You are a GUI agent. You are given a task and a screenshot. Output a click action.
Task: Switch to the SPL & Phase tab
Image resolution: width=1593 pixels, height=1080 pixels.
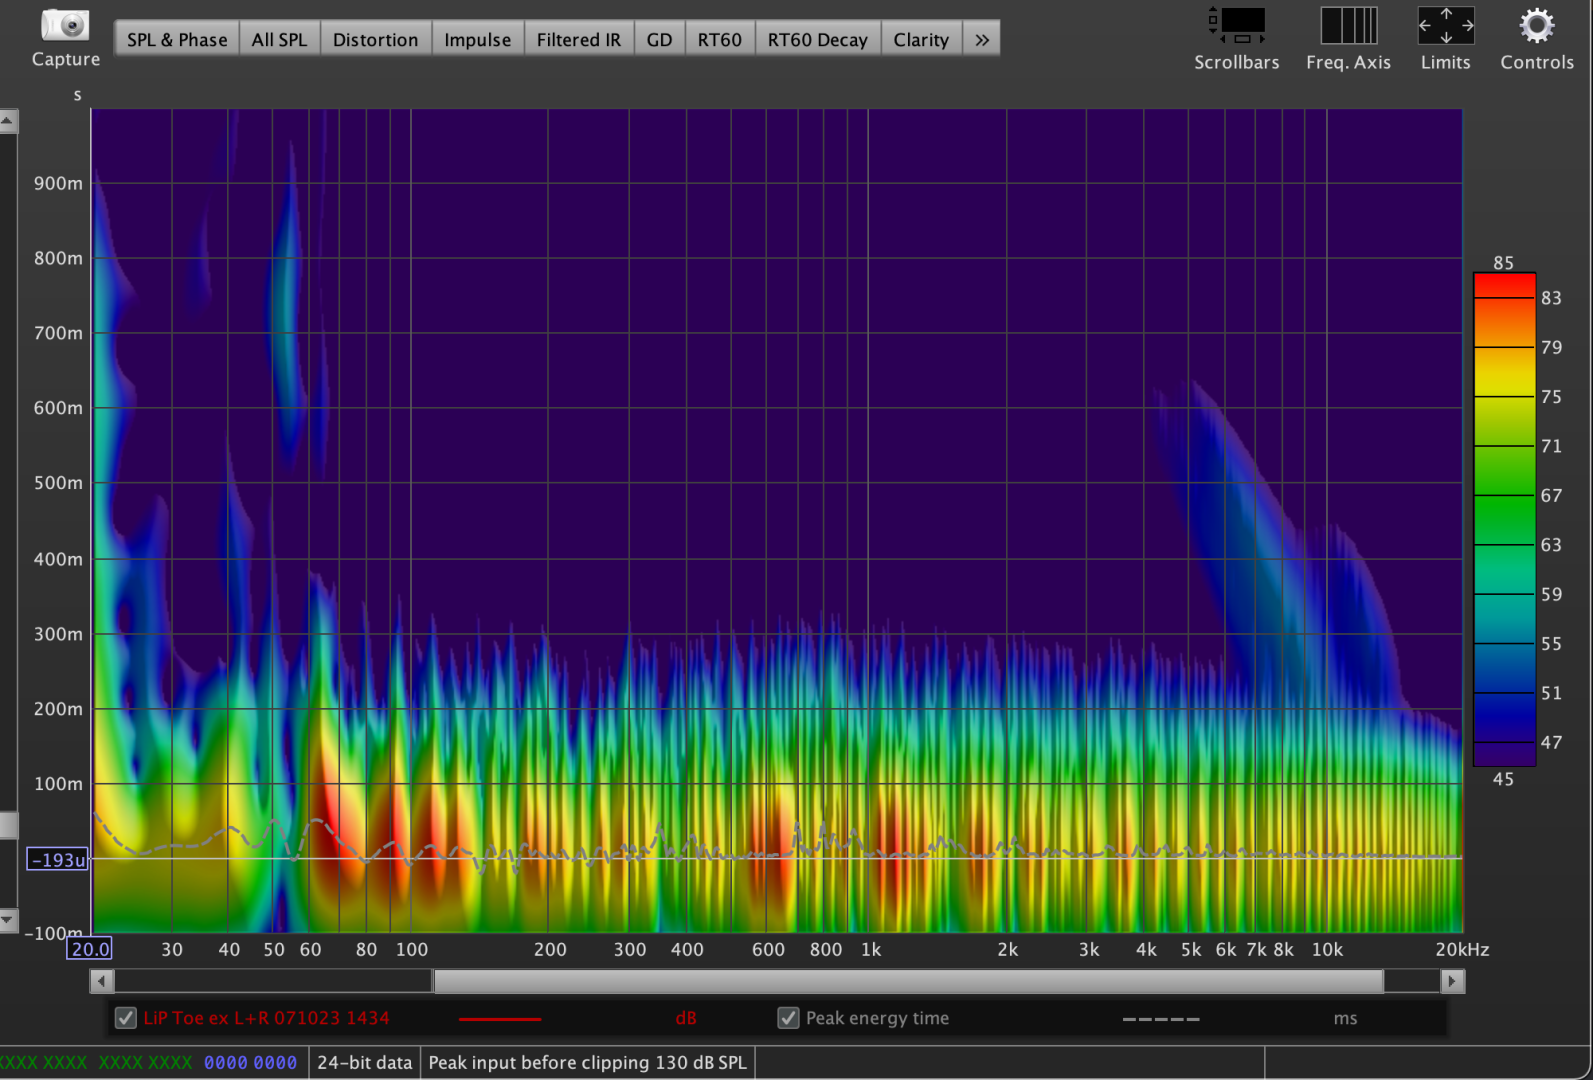[177, 40]
